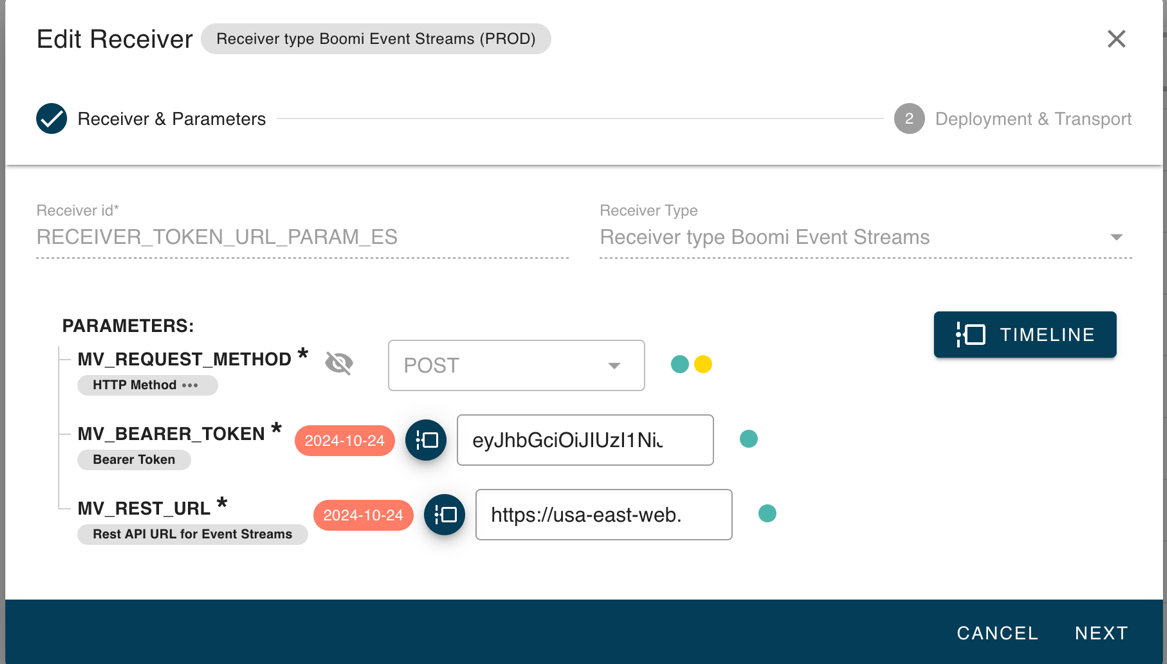This screenshot has width=1167, height=664.
Task: Click the step 2 number circle
Action: pos(909,118)
